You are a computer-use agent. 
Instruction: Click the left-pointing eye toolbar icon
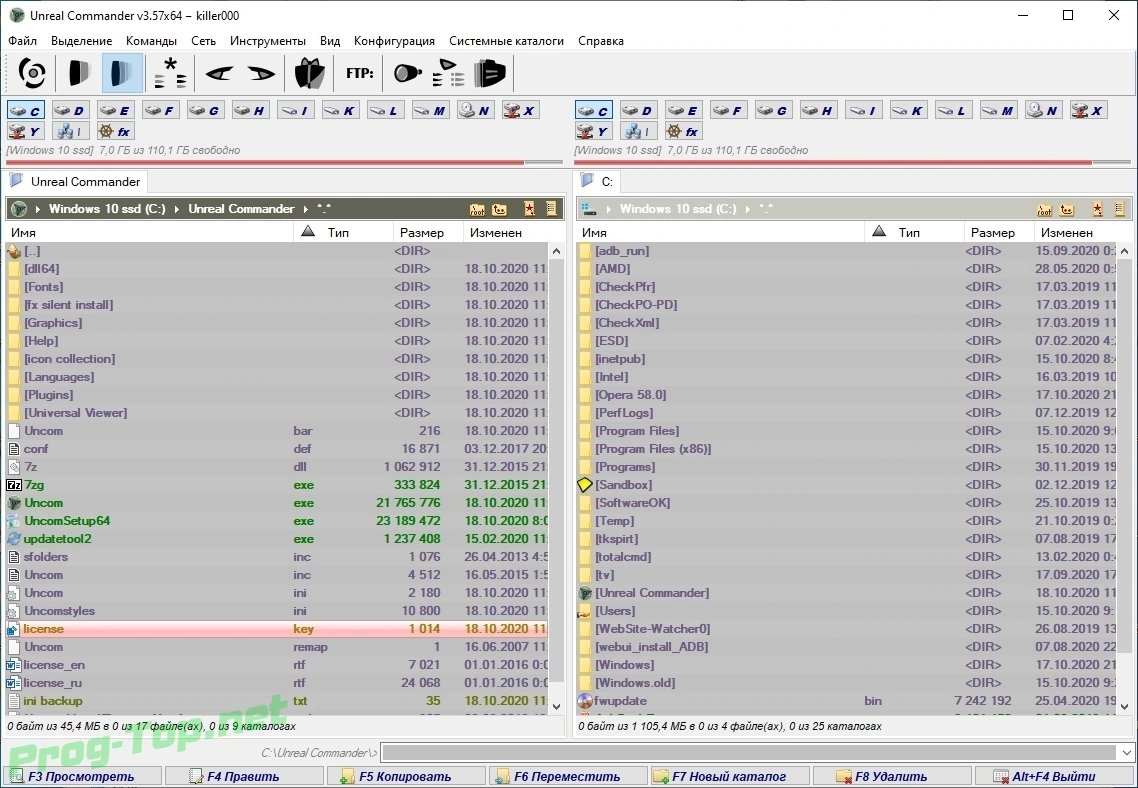tap(218, 73)
